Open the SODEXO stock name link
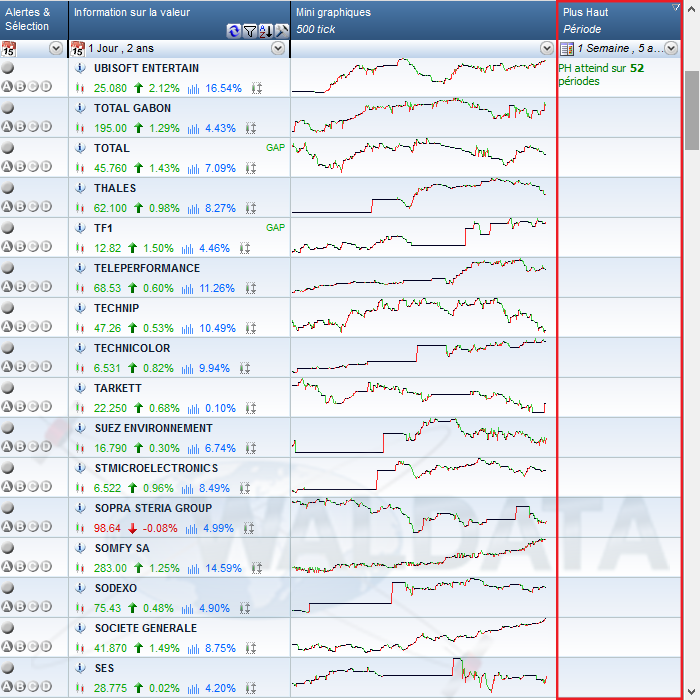This screenshot has height=700, width=700. pyautogui.click(x=116, y=588)
